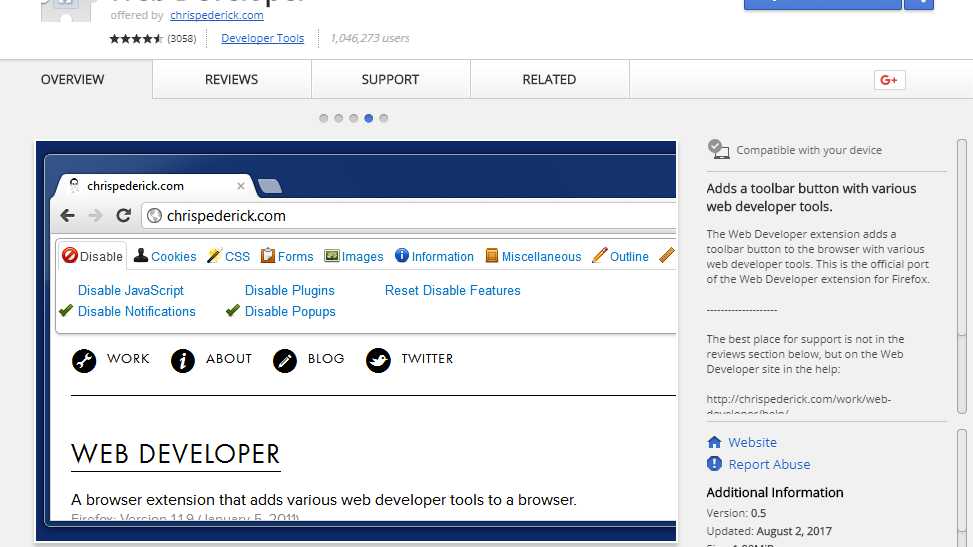This screenshot has width=973, height=547.
Task: Click the screenshot preview image
Action: tap(356, 341)
